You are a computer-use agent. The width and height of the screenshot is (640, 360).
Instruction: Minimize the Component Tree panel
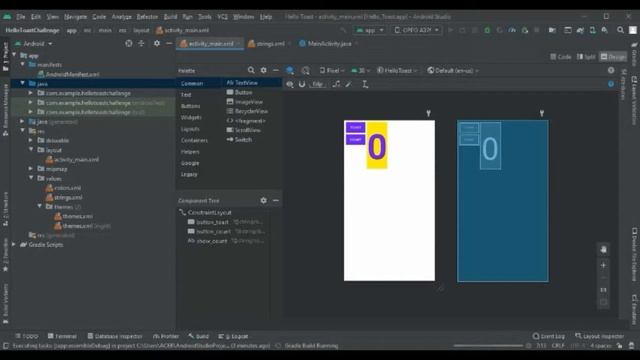276,200
